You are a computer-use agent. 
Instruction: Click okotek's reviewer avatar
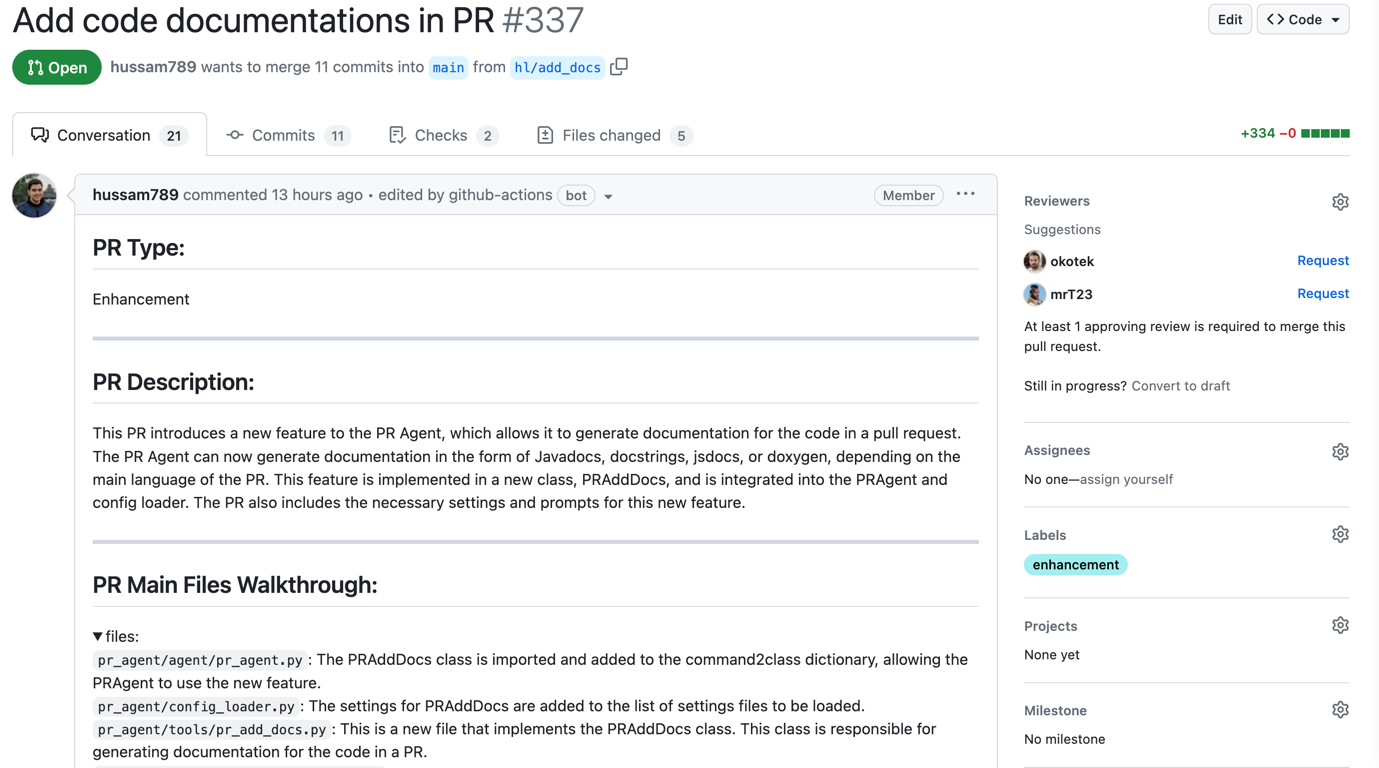1035,261
